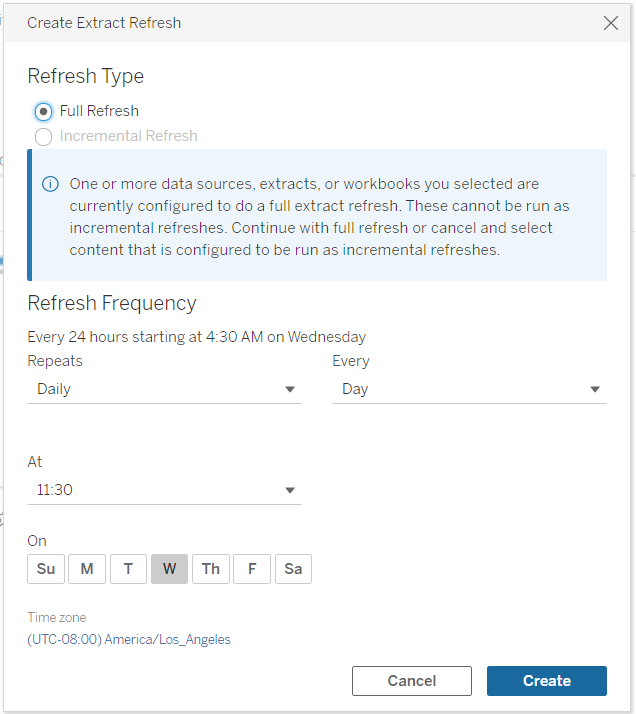The width and height of the screenshot is (636, 714).
Task: Deselect the Wednesday day button
Action: click(169, 569)
